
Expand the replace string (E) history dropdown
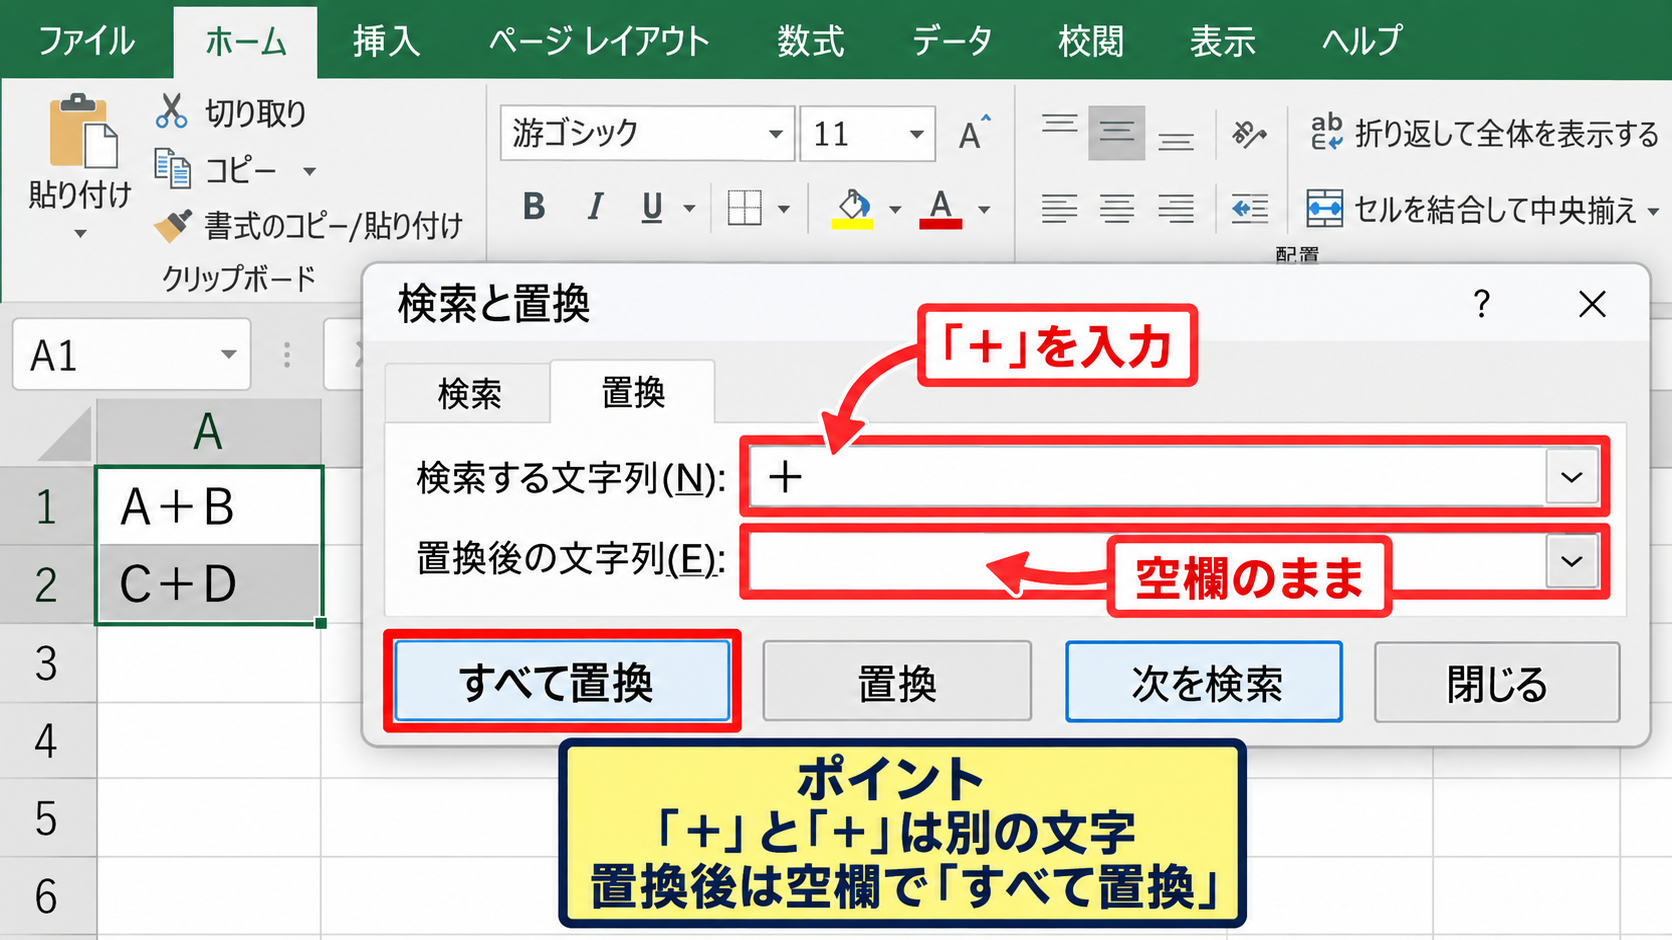click(x=1571, y=561)
